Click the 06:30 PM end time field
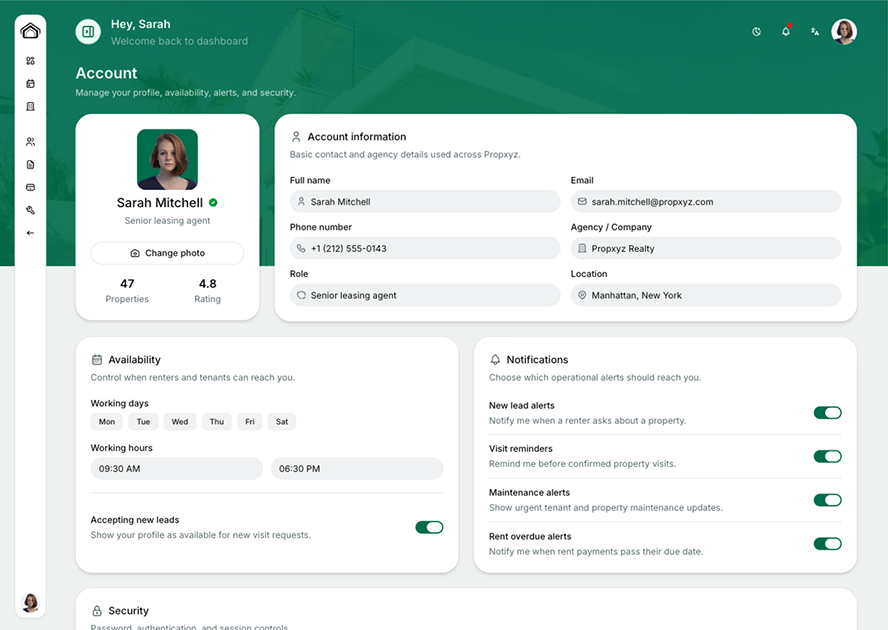Screen dimensions: 888x630 [x=357, y=469]
